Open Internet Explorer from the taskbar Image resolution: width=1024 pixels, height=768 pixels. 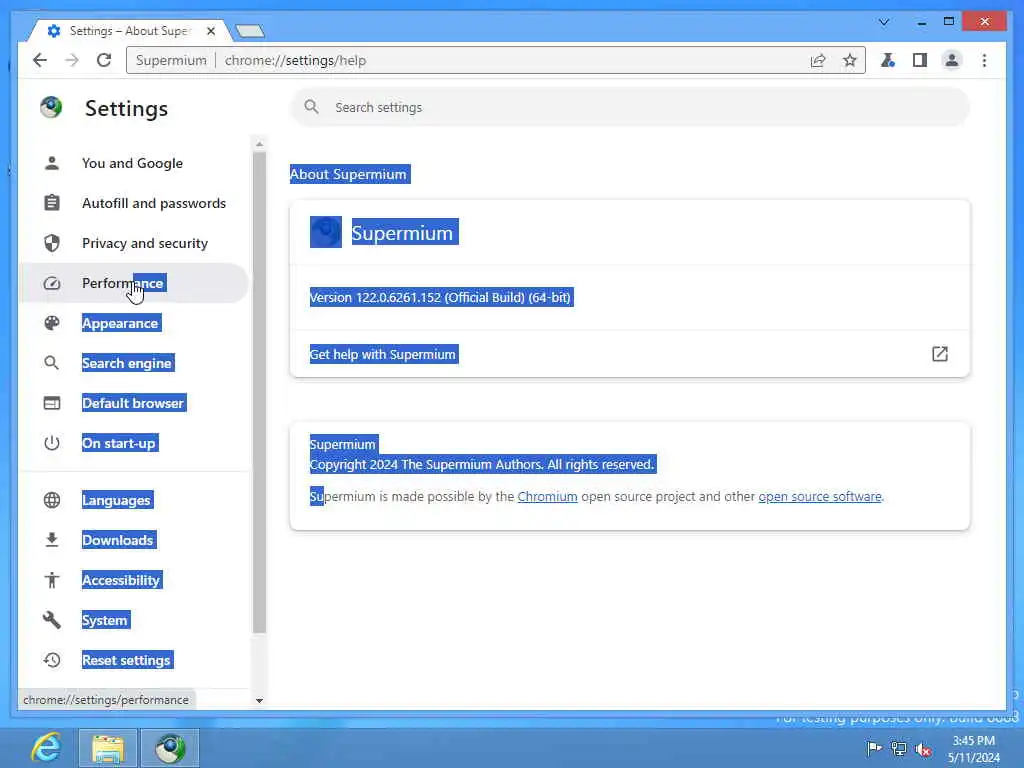47,748
